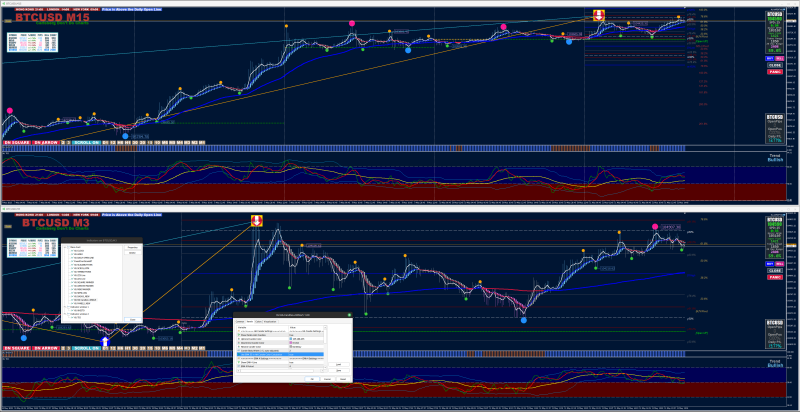Switch the M15 chart to M6 timeframe

pyautogui.click(x=164, y=143)
